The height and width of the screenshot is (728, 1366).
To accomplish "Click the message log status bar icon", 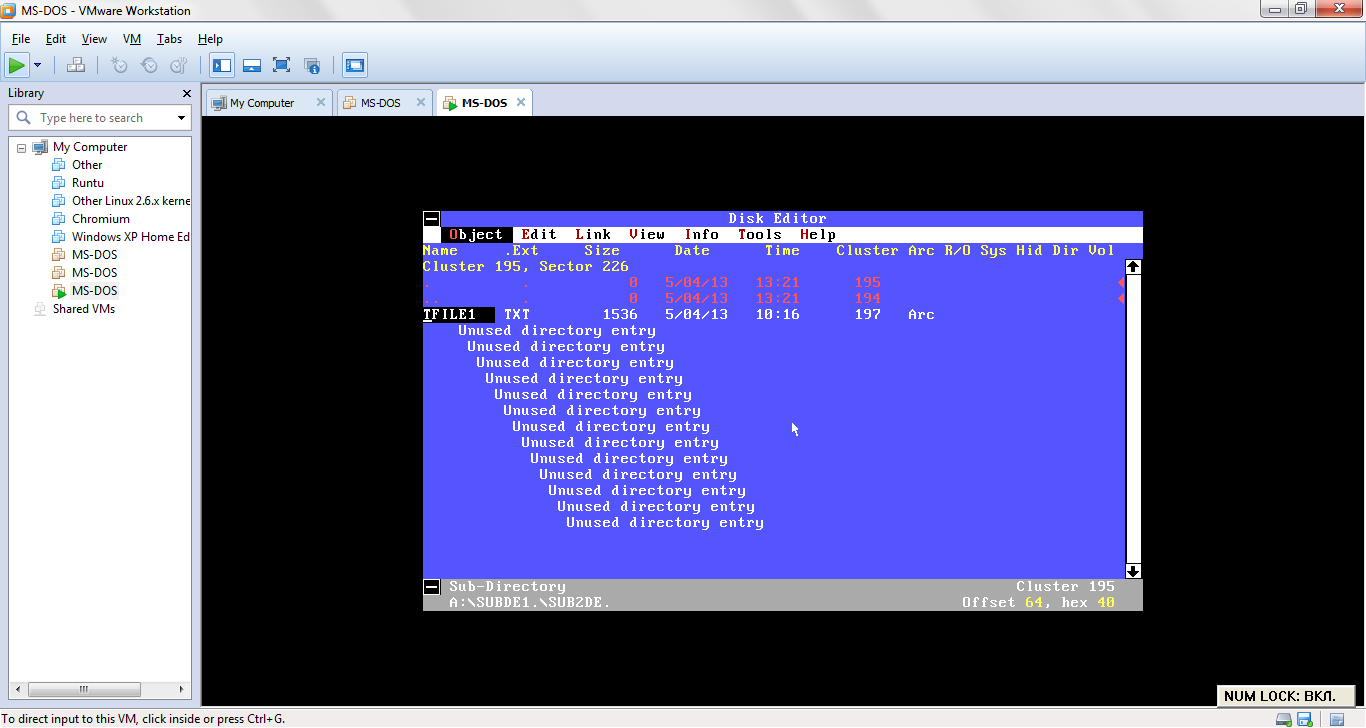I will 1337,719.
